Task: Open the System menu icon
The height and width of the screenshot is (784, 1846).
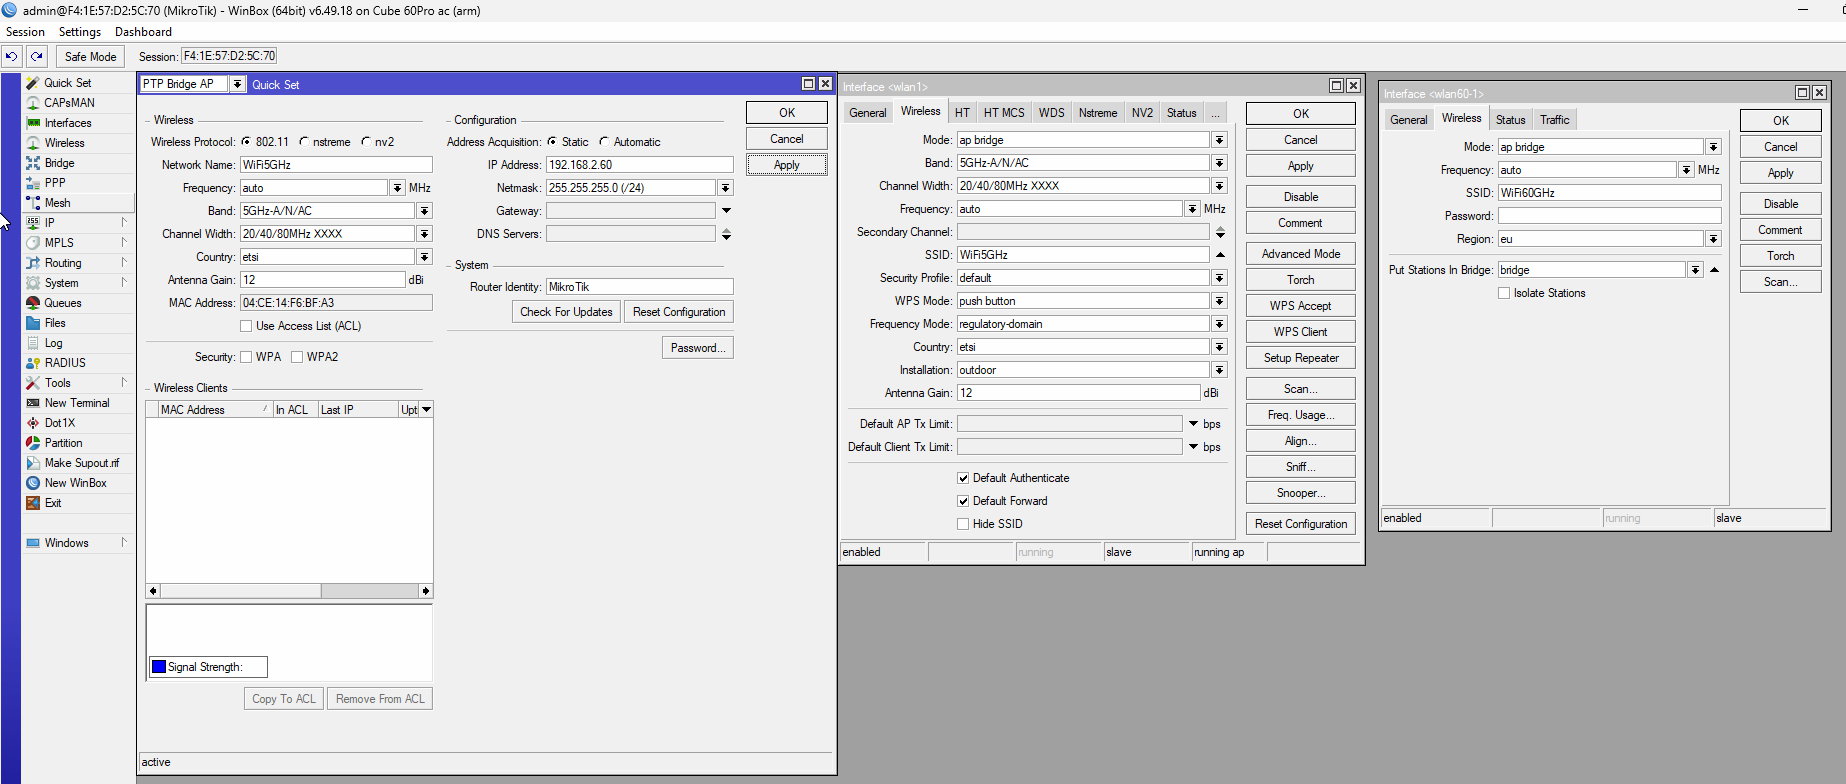Action: (x=33, y=283)
